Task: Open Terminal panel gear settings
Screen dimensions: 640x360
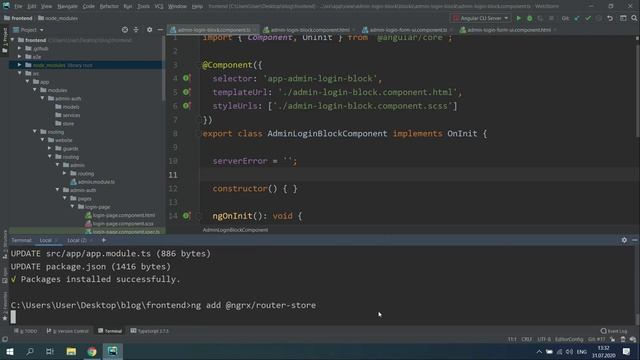Action: tap(624, 240)
